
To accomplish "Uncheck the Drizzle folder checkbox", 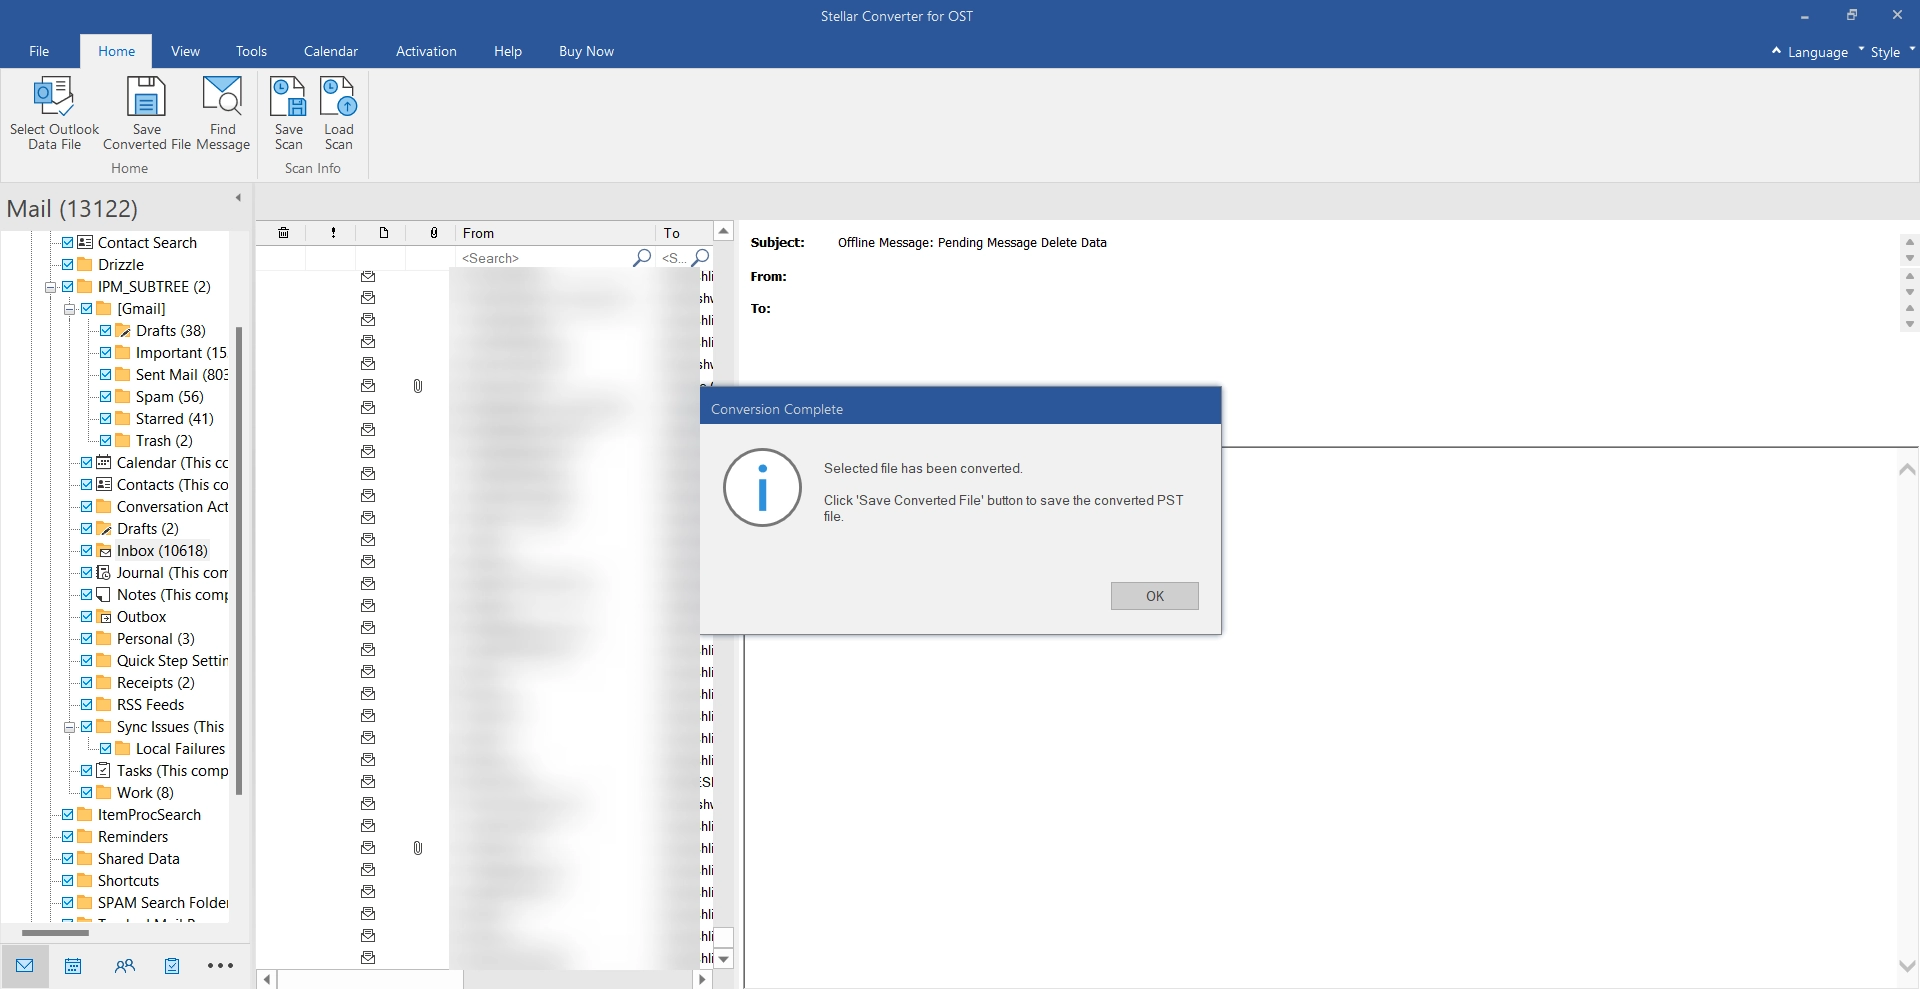I will point(68,265).
